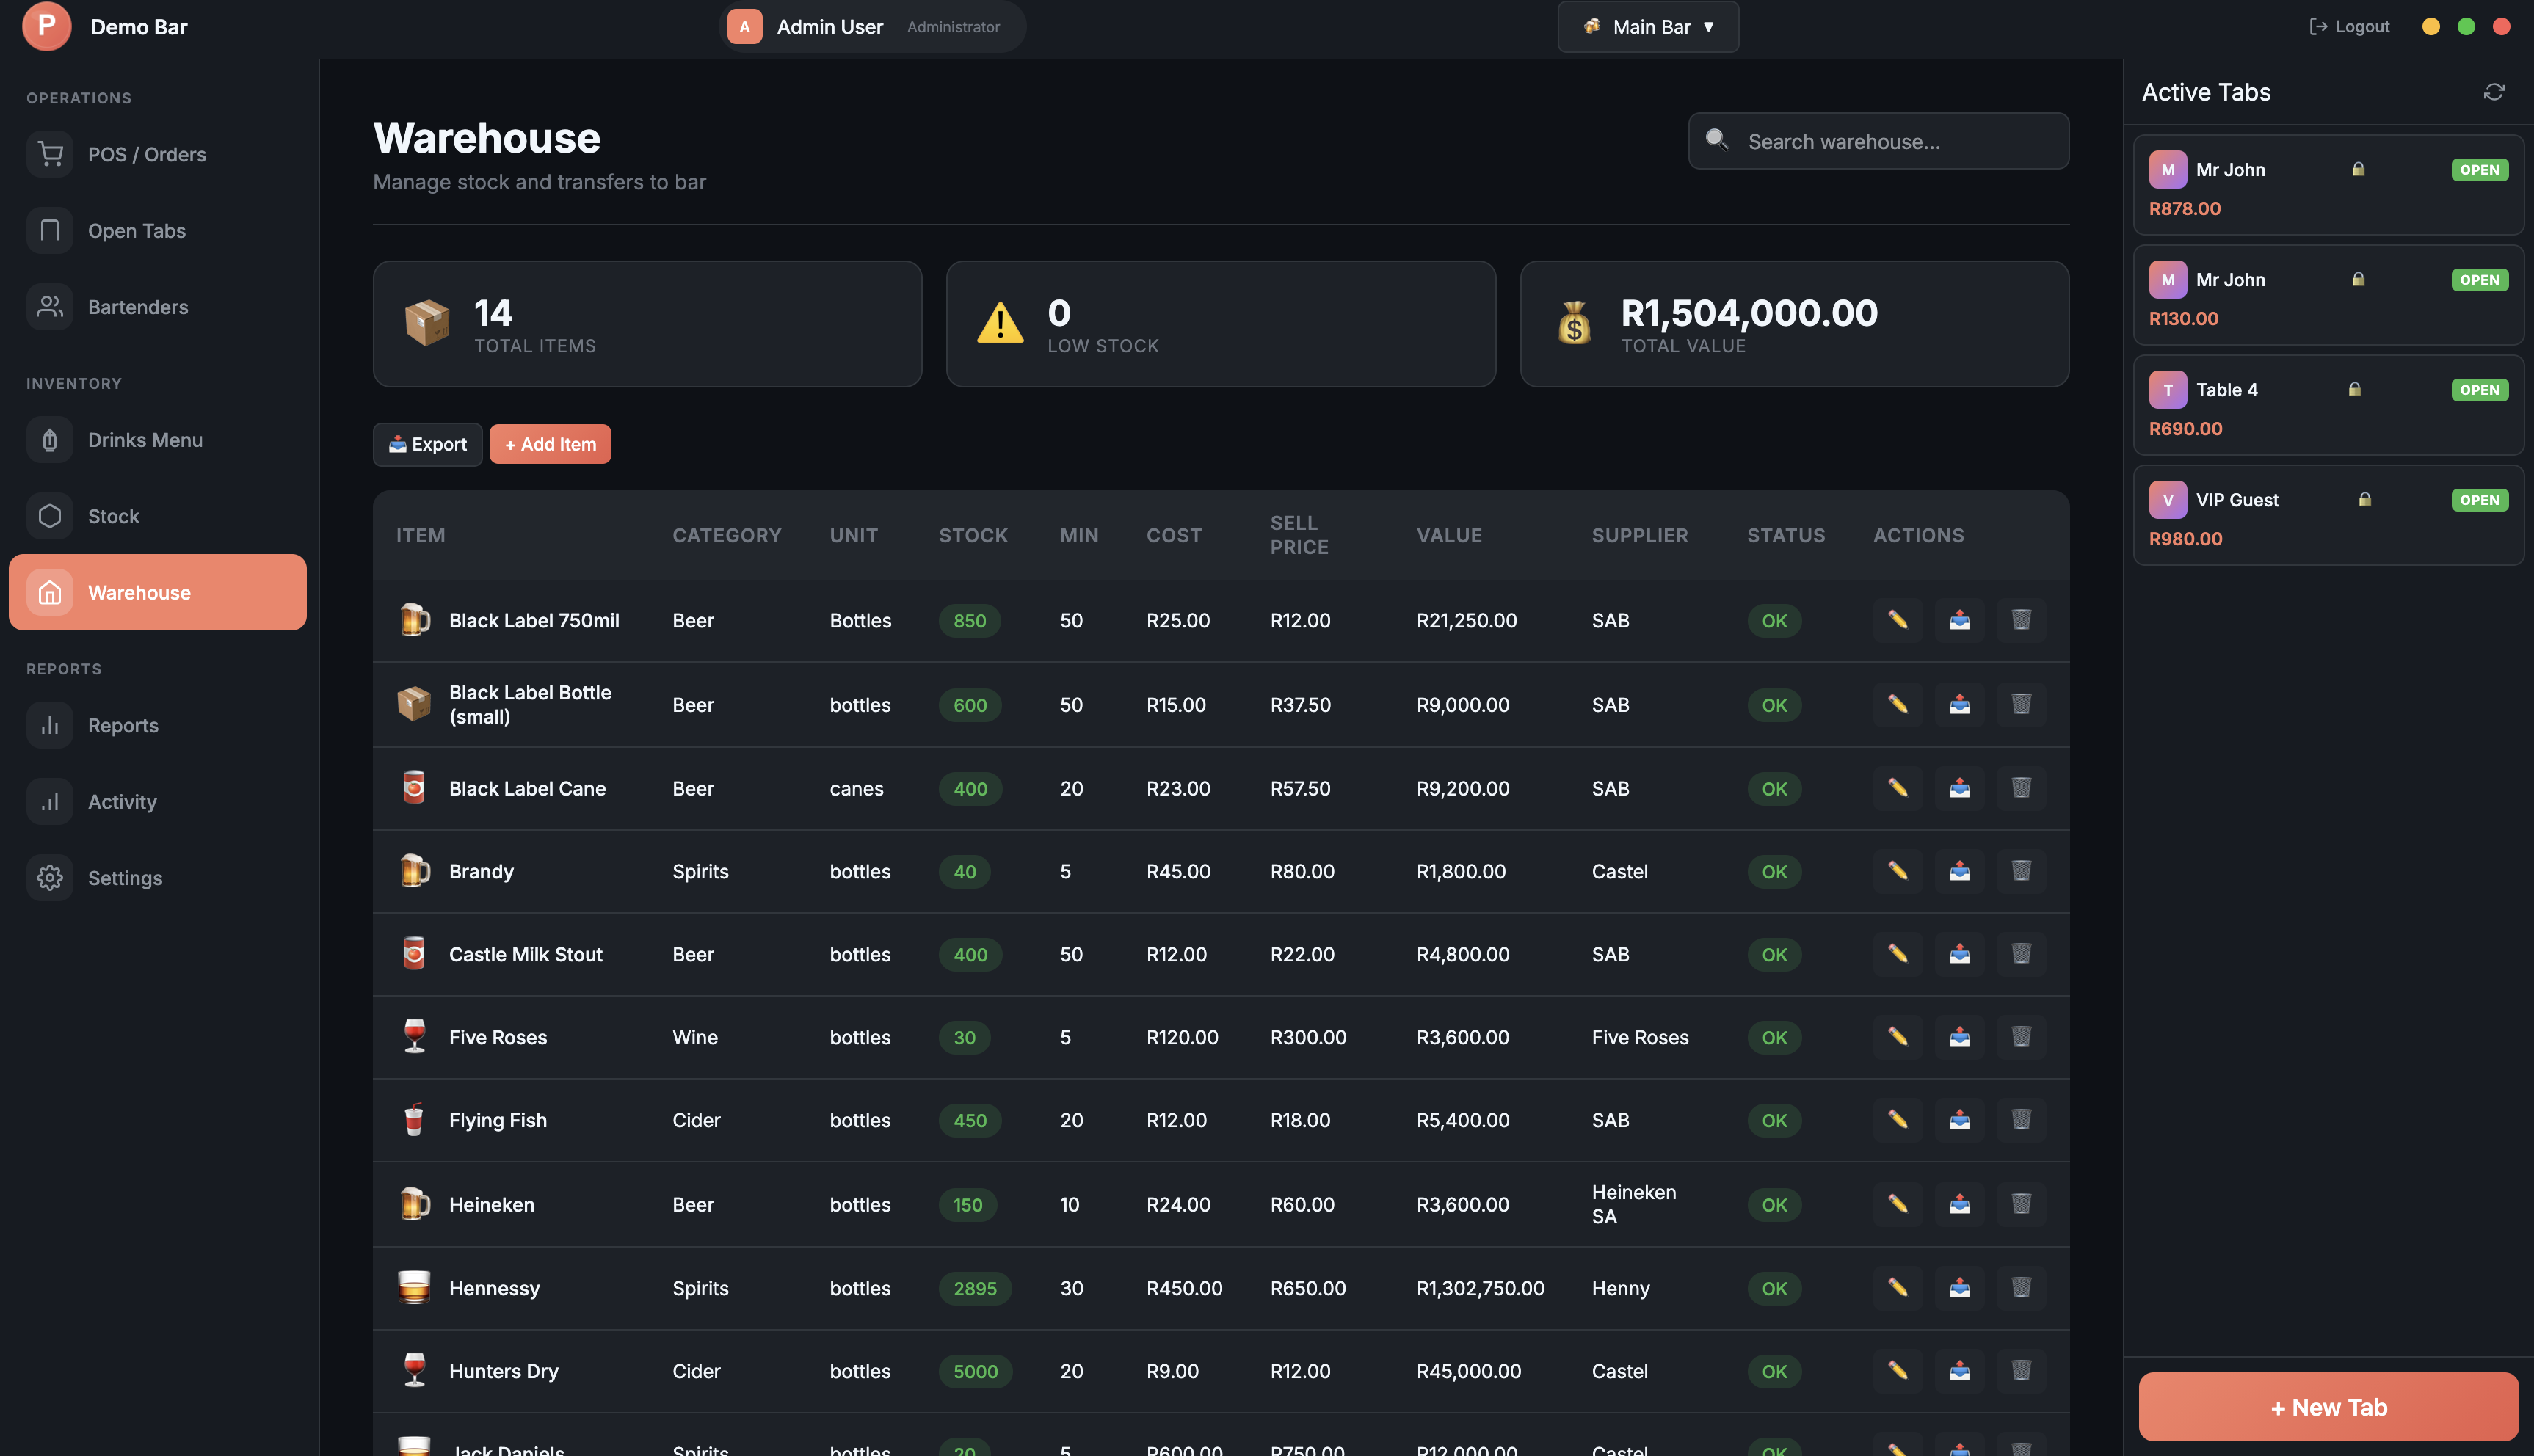Viewport: 2534px width, 1456px height.
Task: Export the warehouse list
Action: point(427,444)
